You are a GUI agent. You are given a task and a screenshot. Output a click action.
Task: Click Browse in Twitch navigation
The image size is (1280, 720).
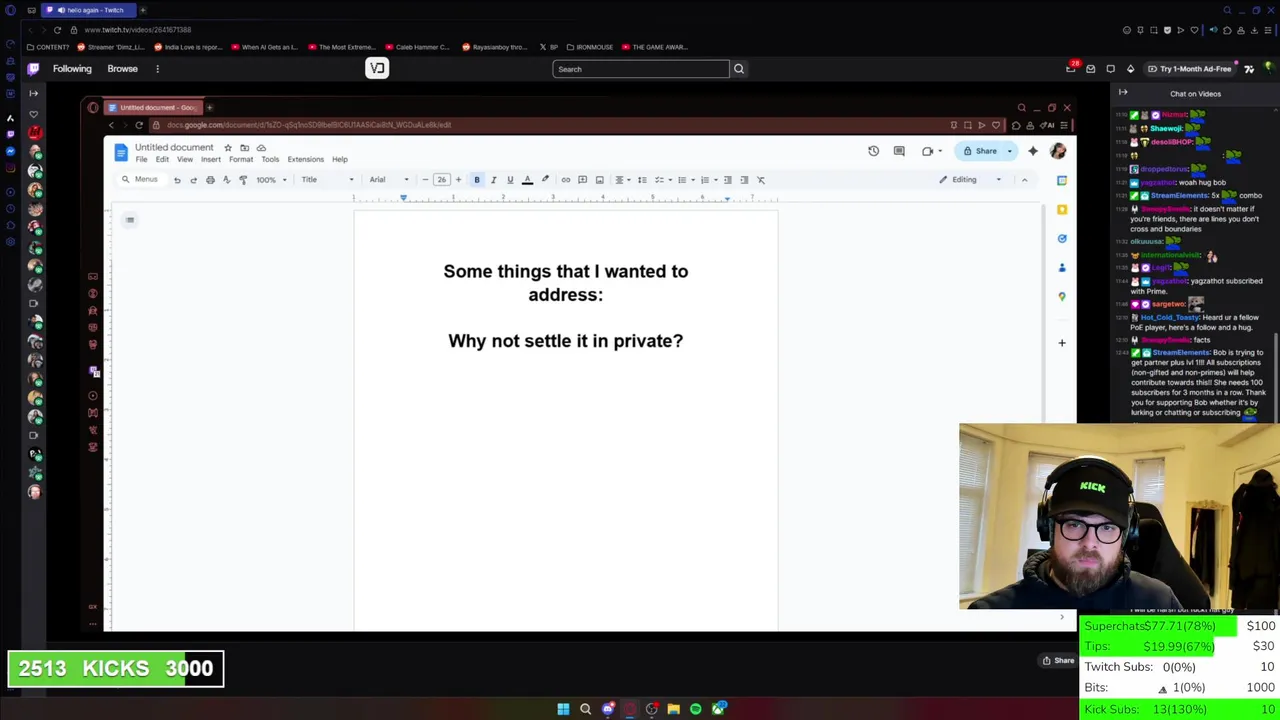pos(122,69)
